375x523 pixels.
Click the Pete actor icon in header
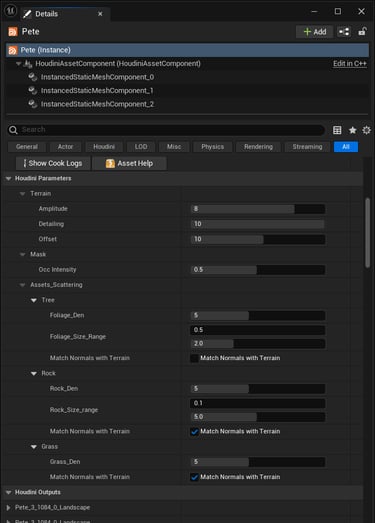click(x=13, y=32)
